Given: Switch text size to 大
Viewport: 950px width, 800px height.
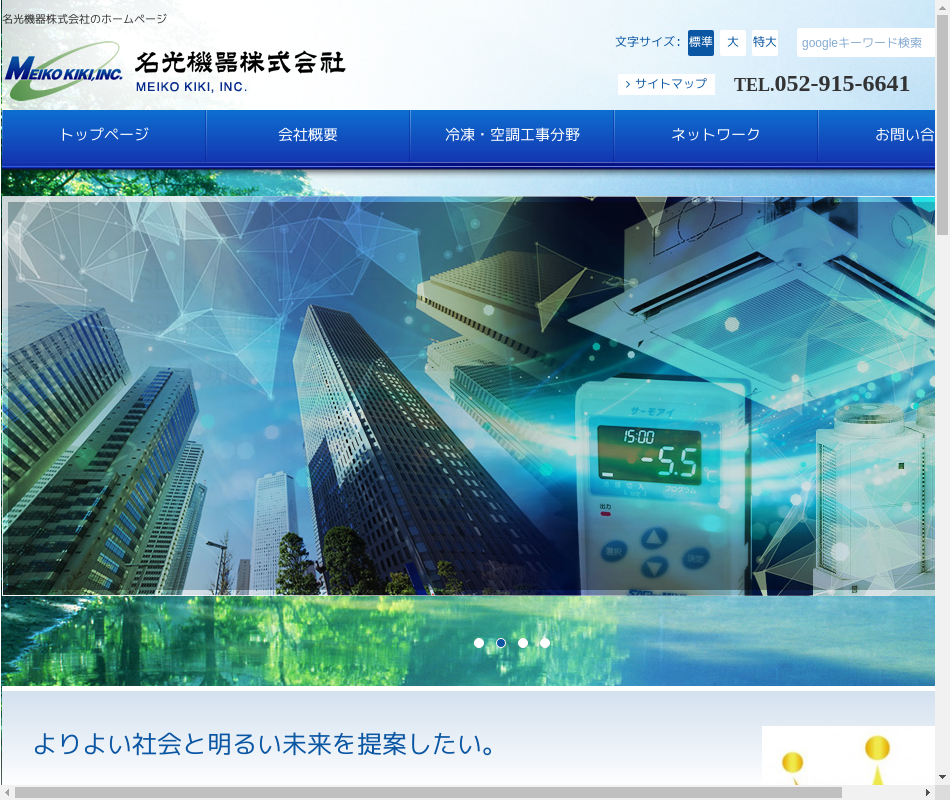Looking at the screenshot, I should (x=733, y=42).
